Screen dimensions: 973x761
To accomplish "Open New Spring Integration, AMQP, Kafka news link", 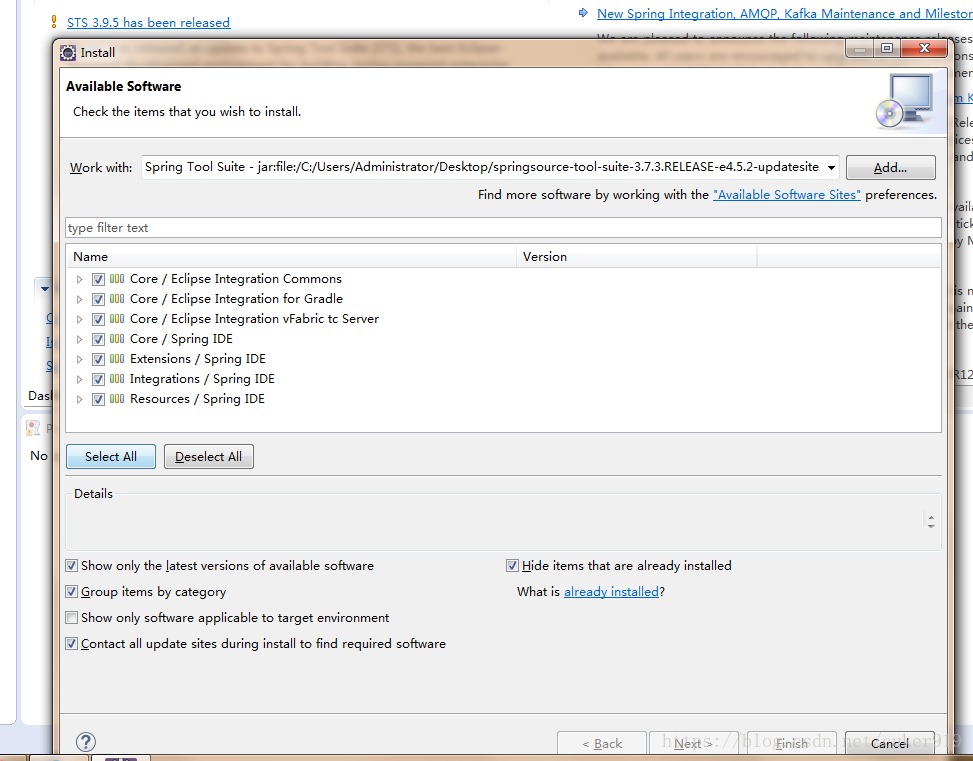I will pyautogui.click(x=784, y=14).
